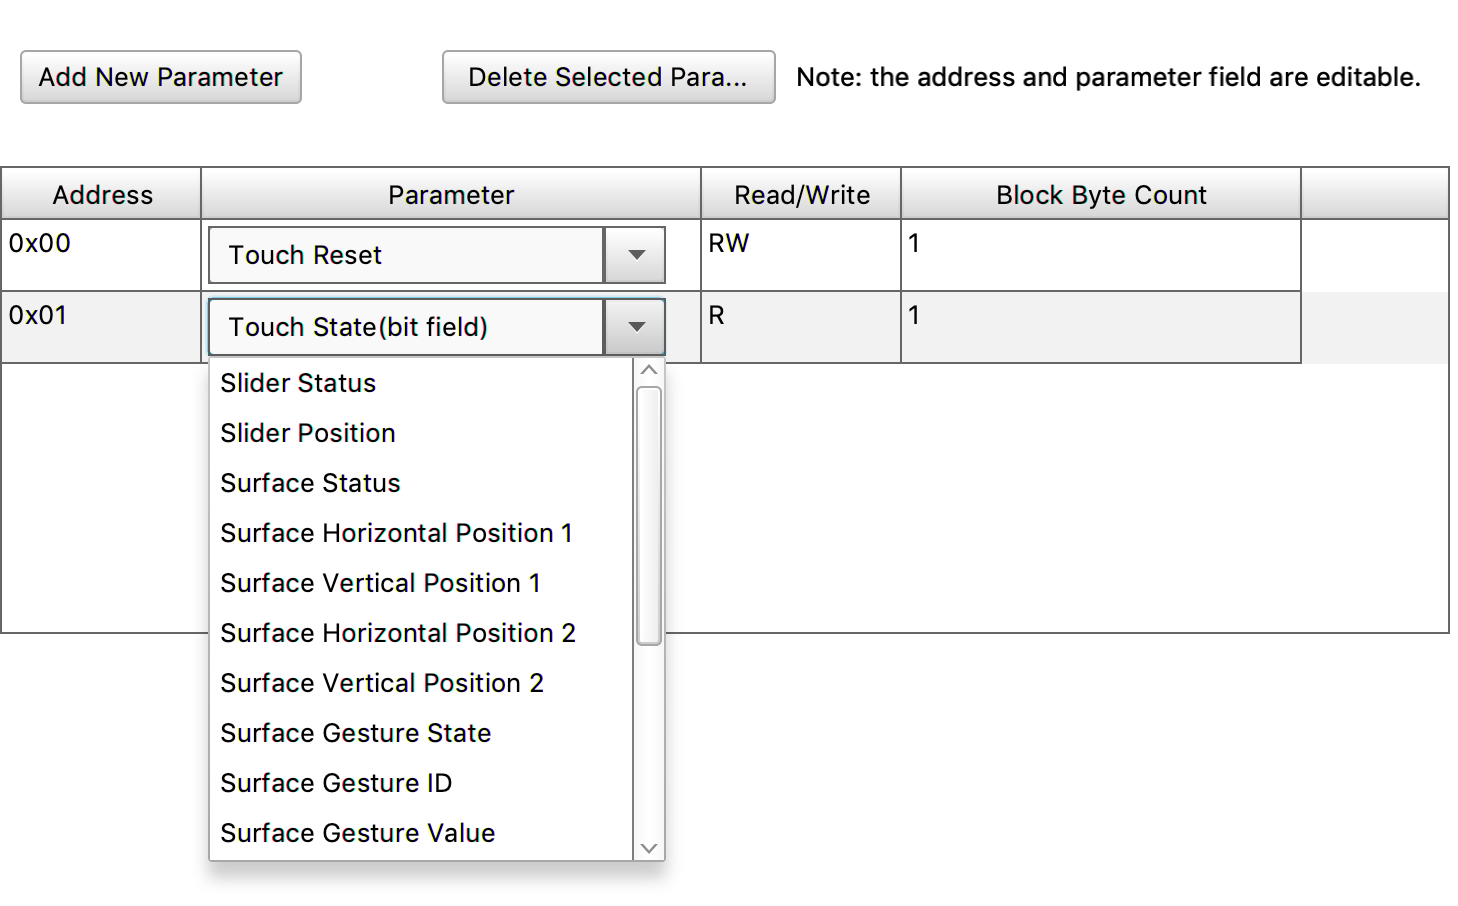Click the Add New Parameter button
This screenshot has height=906, width=1458.
click(x=160, y=77)
